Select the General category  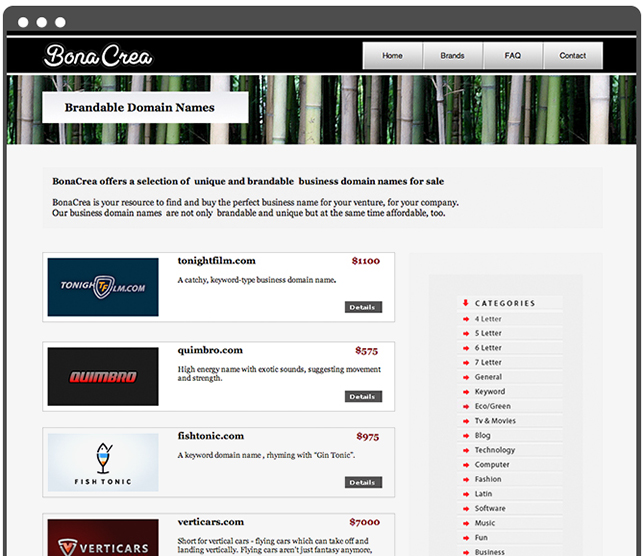(x=488, y=377)
